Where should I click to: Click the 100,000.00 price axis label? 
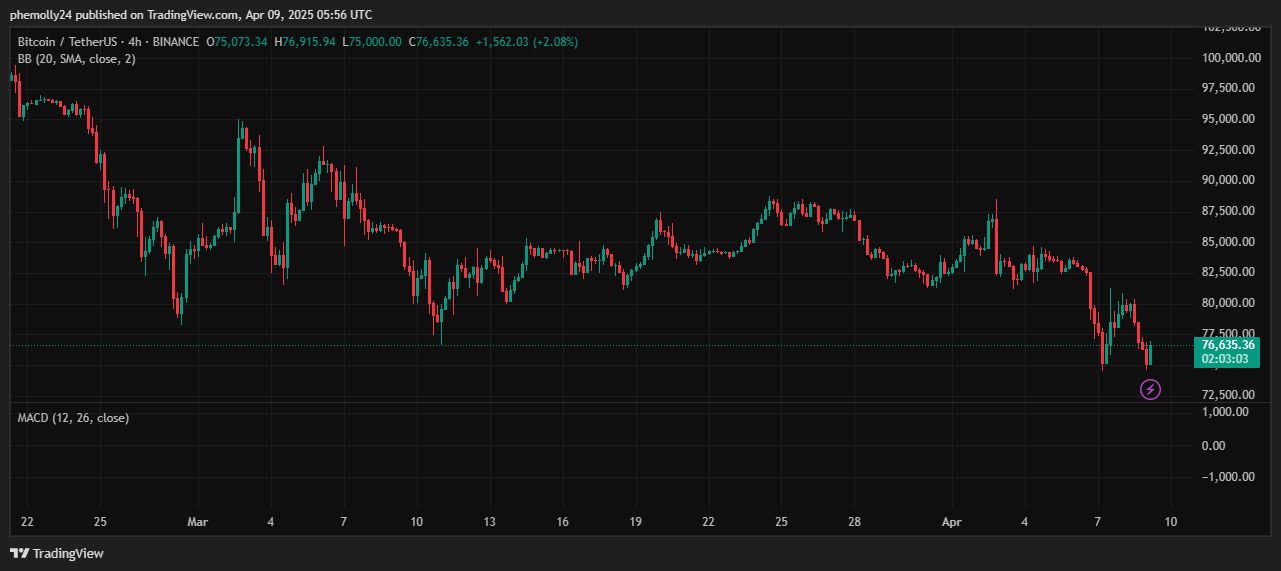pyautogui.click(x=1227, y=58)
